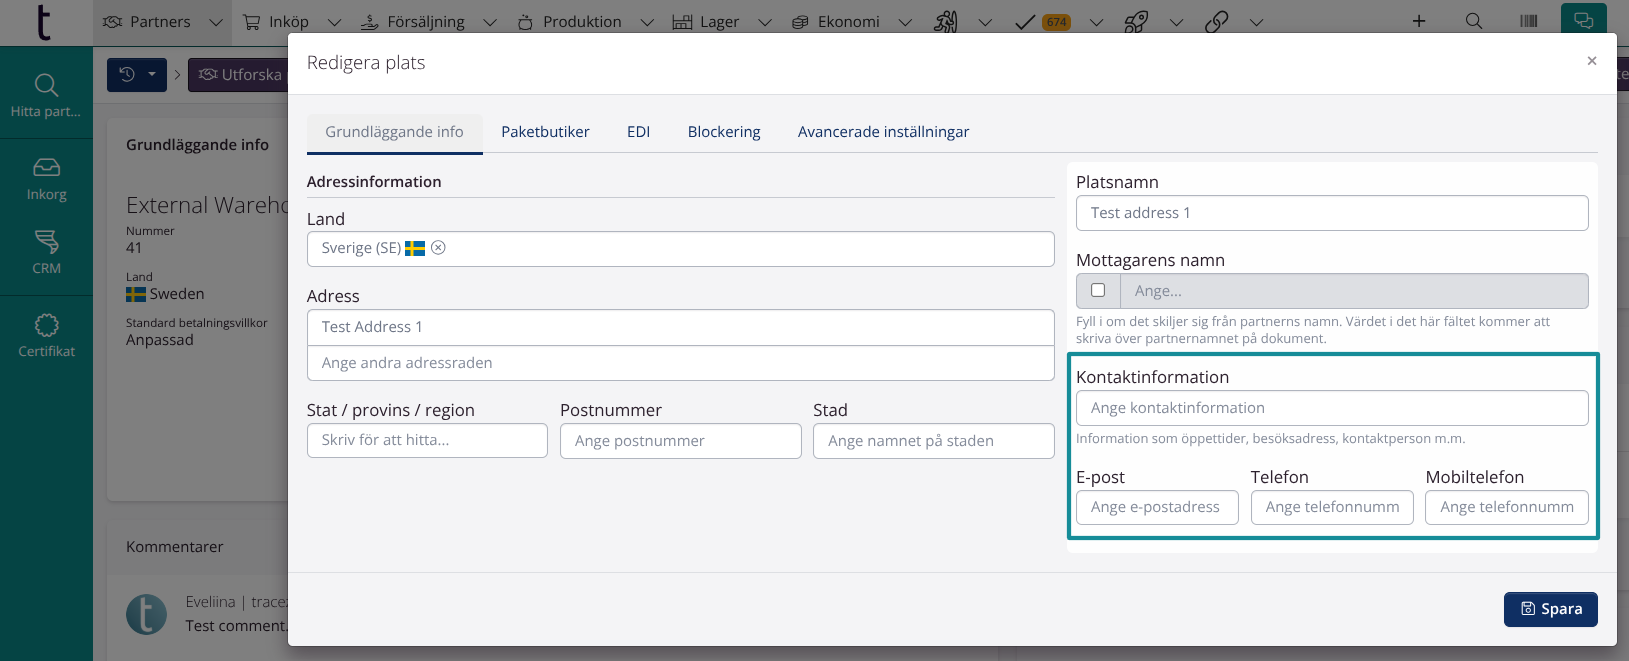Click the search magnifier in top bar
Screen dimensions: 1629x661
click(1473, 21)
